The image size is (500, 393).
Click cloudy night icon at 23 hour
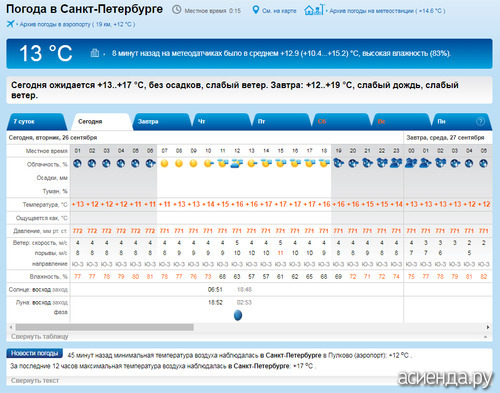coord(396,163)
